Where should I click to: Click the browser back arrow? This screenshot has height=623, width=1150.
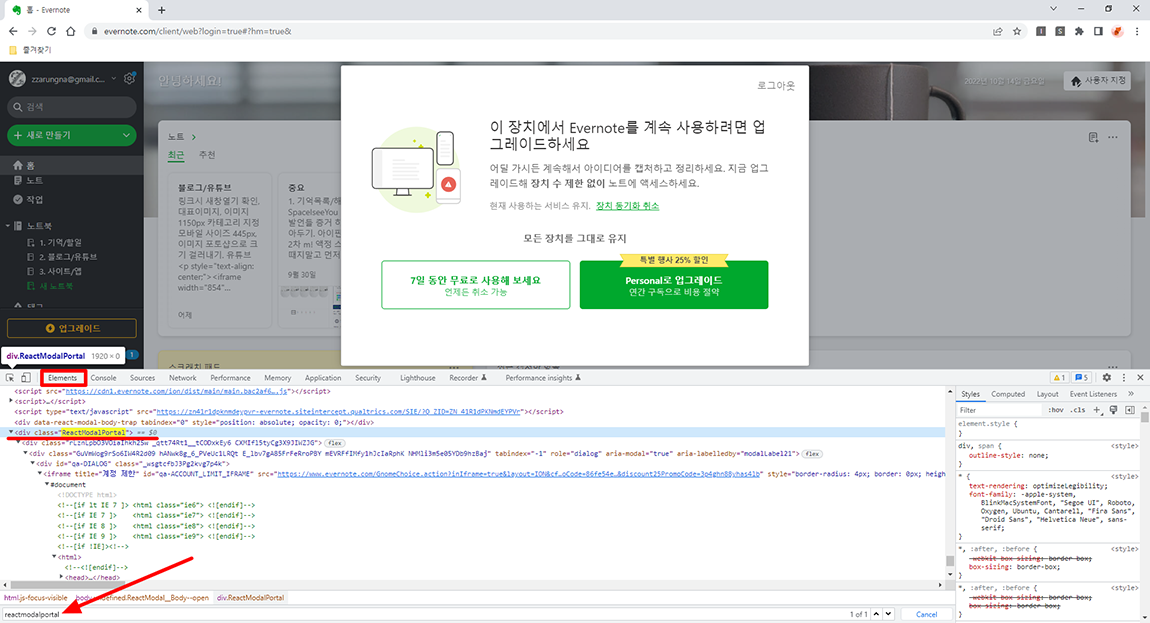[13, 32]
